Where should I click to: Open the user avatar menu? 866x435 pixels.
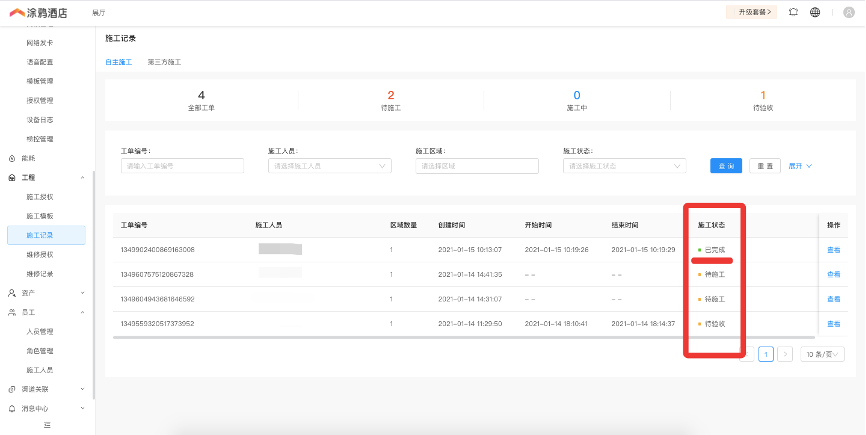tap(849, 12)
